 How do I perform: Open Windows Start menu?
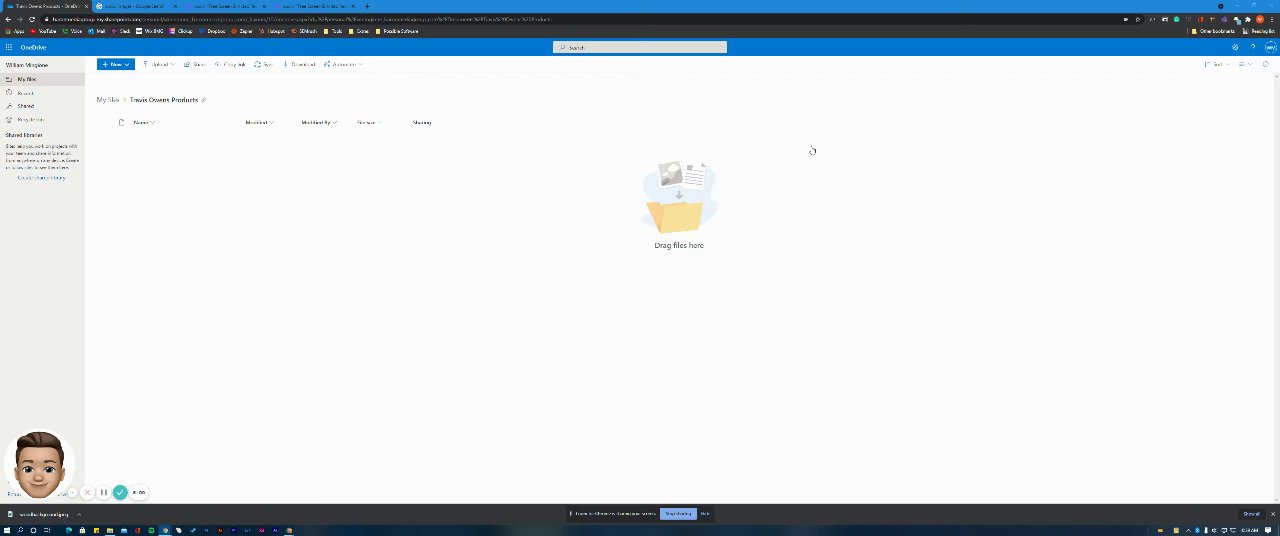(x=7, y=530)
